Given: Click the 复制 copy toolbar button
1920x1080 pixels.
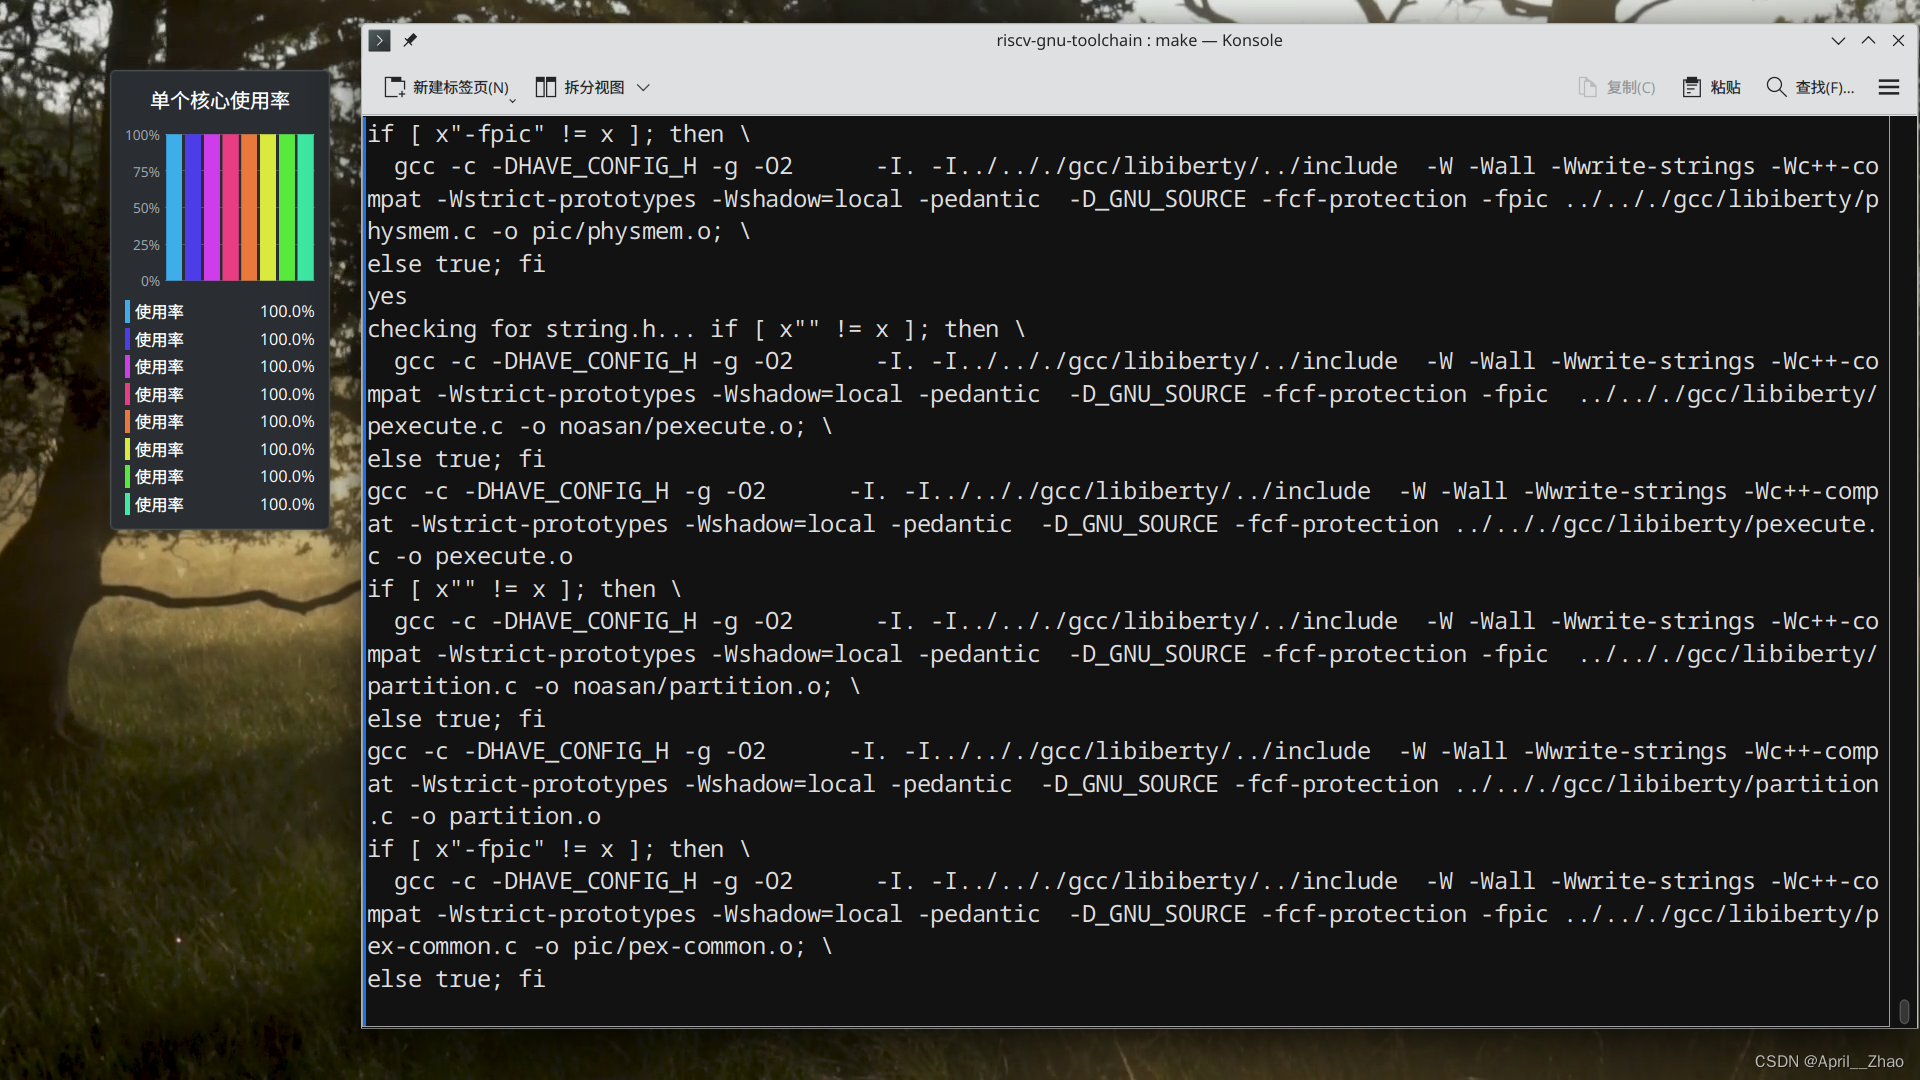Looking at the screenshot, I should pyautogui.click(x=1617, y=88).
